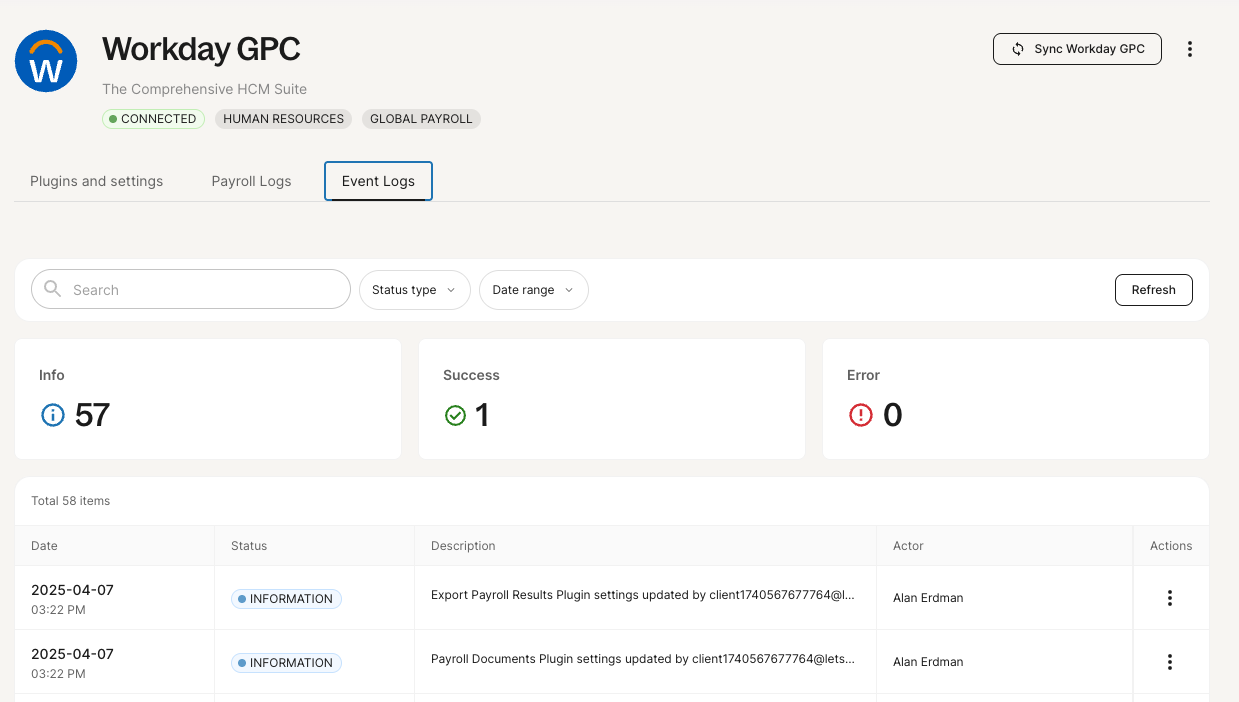Expand the Date range filter
This screenshot has height=702, width=1239.
[534, 290]
